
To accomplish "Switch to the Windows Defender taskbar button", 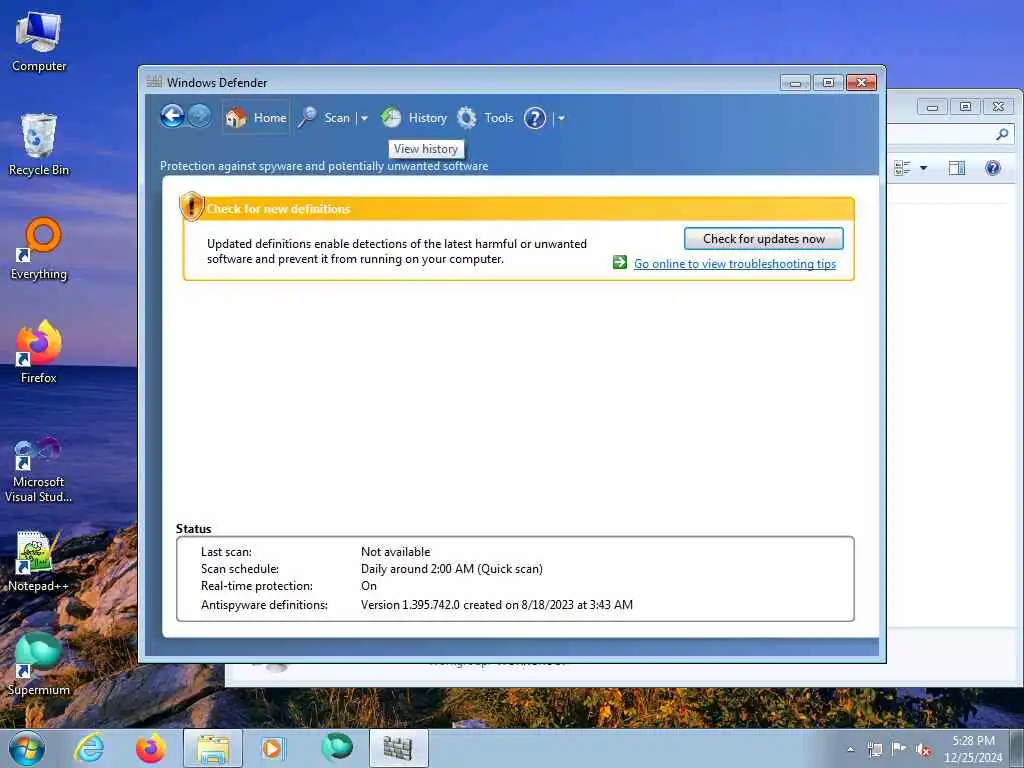I will click(398, 748).
